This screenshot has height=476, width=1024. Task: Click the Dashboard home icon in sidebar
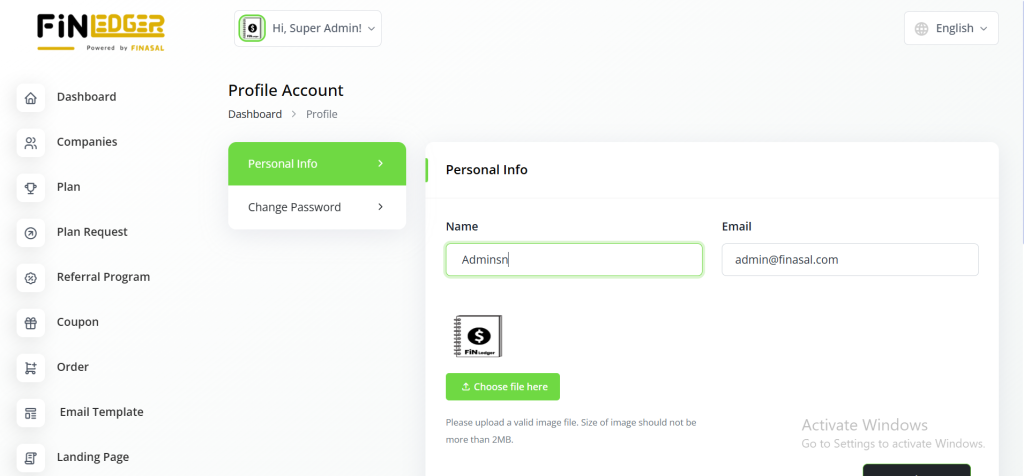(31, 98)
